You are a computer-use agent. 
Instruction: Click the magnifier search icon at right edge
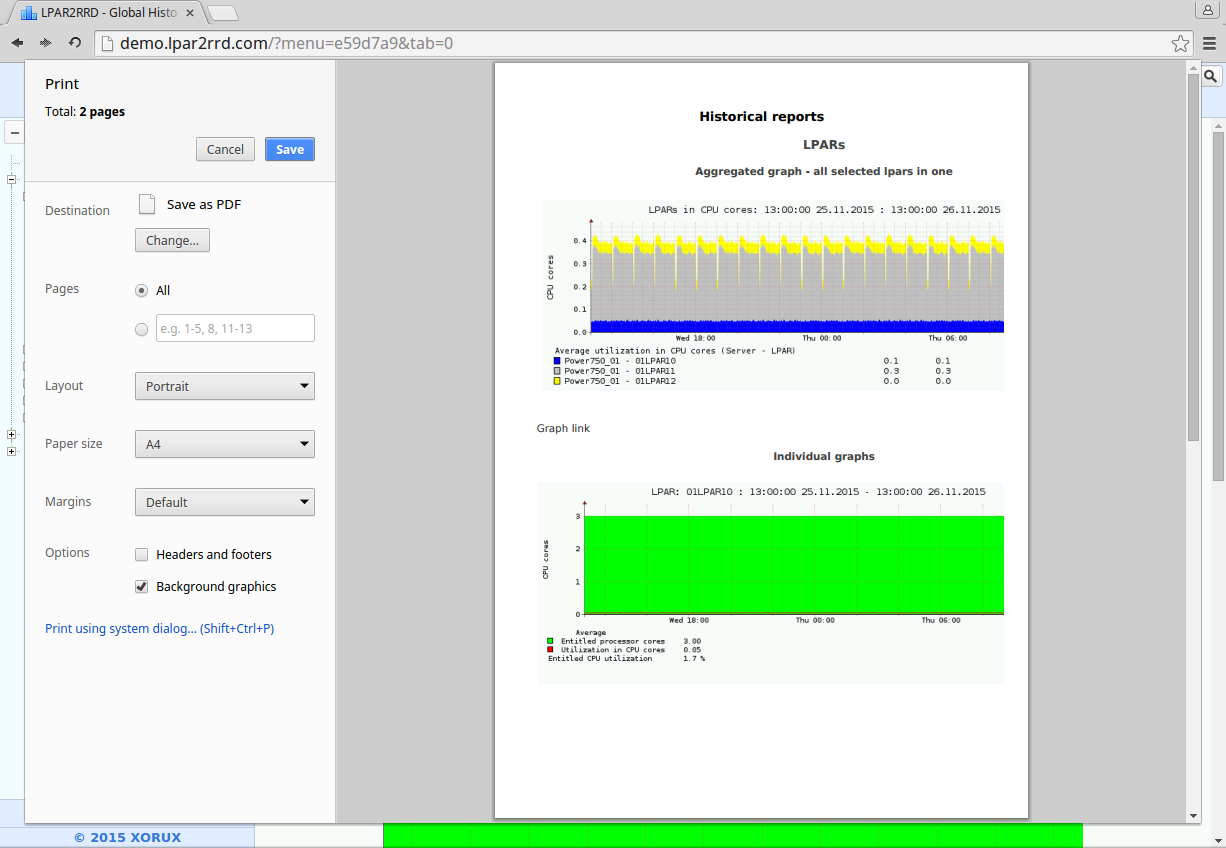(x=1209, y=76)
